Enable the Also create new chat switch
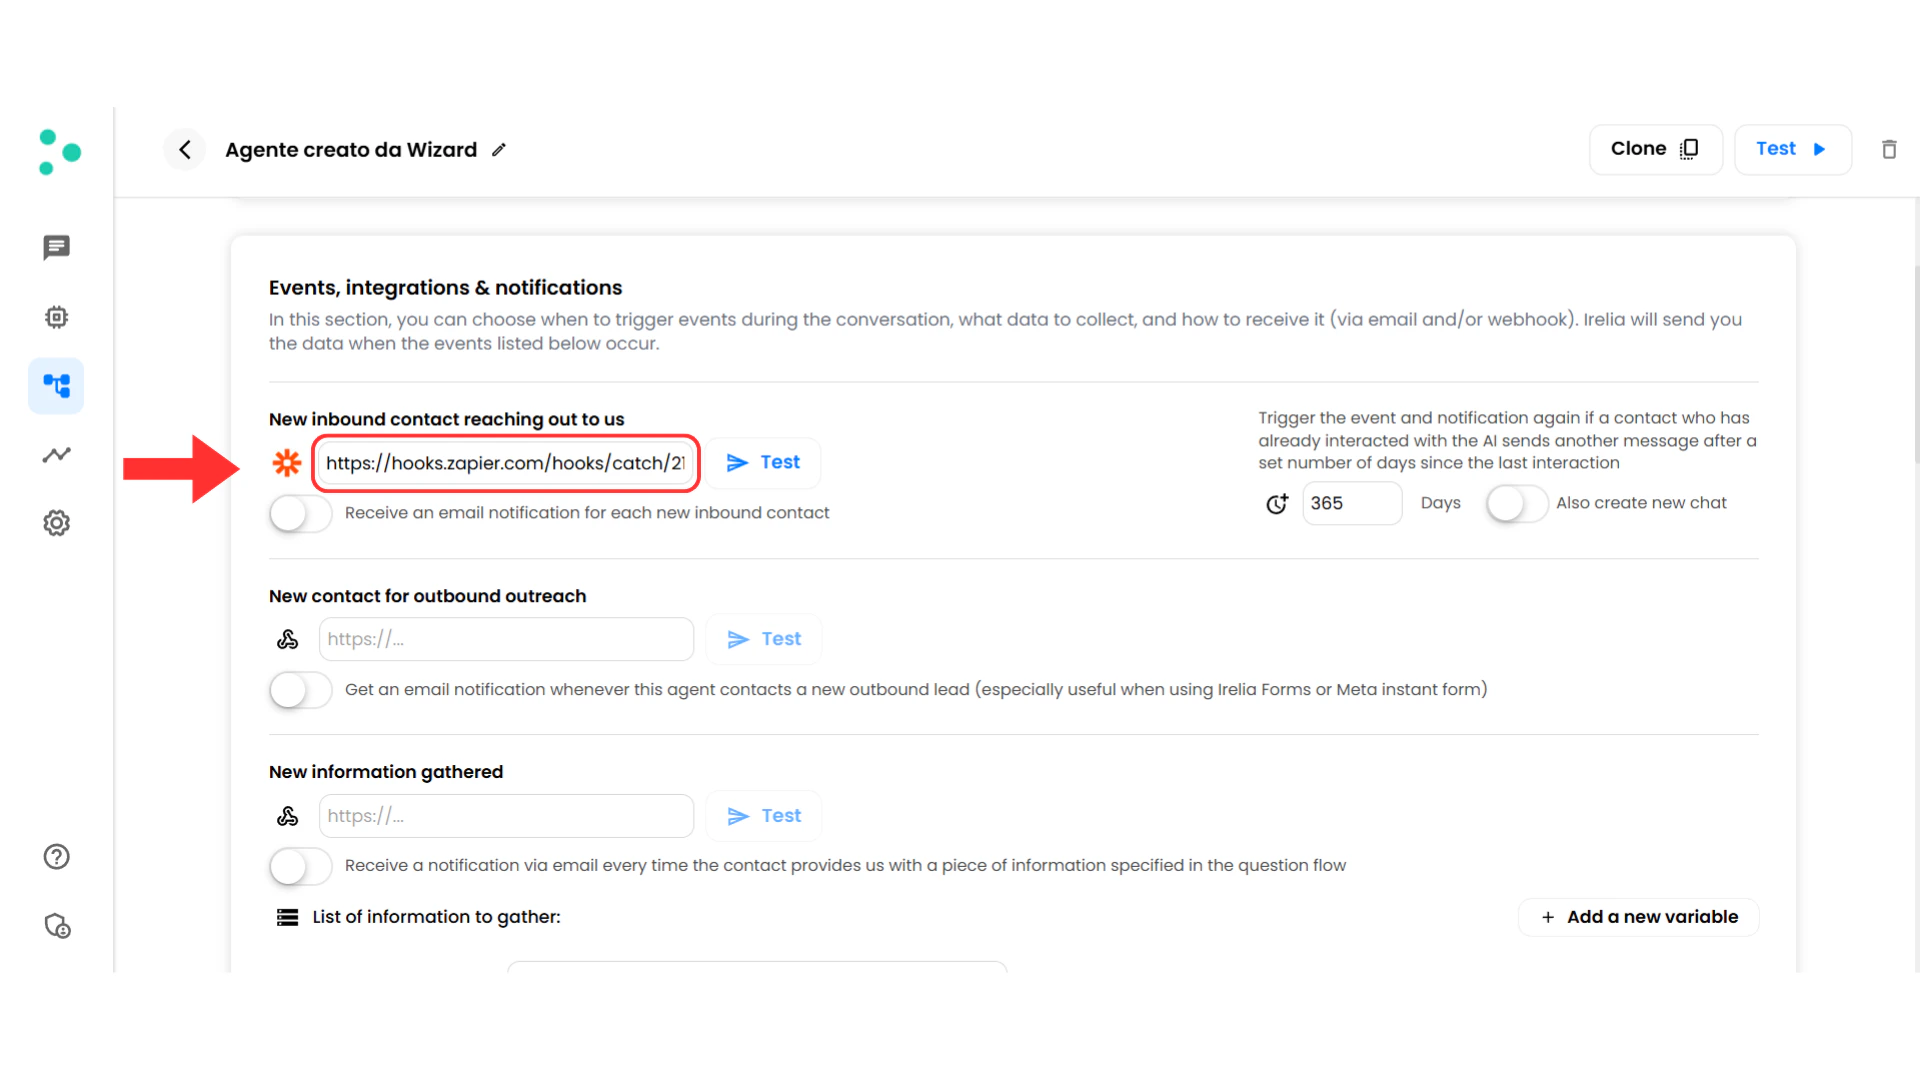The height and width of the screenshot is (1080, 1920). [1516, 504]
